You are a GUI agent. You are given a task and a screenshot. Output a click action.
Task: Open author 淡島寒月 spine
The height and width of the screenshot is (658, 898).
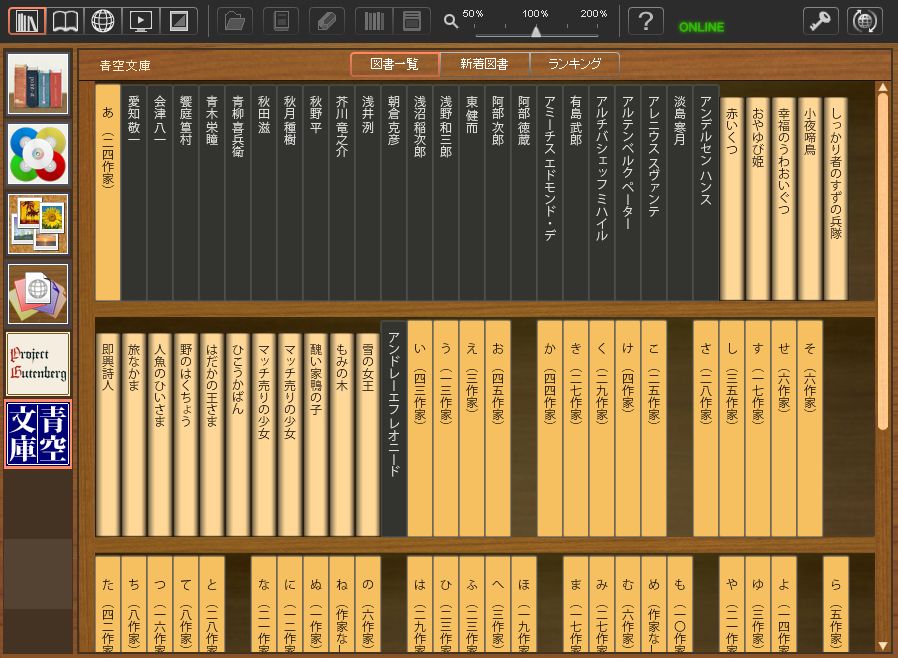coord(679,192)
